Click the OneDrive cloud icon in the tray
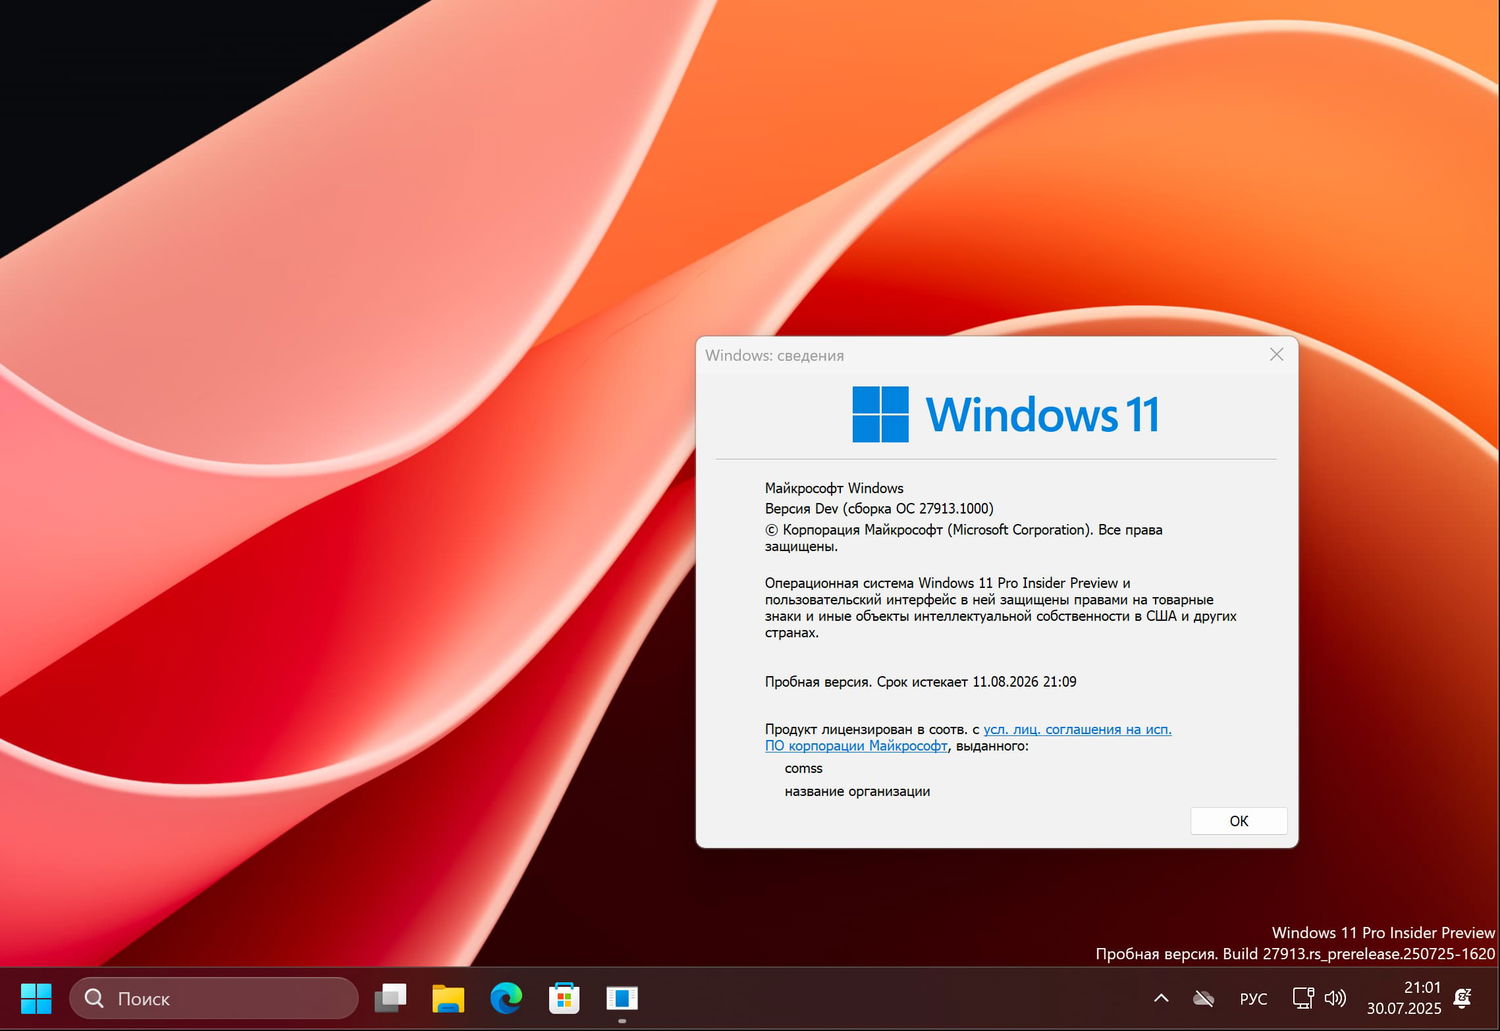 (1203, 997)
